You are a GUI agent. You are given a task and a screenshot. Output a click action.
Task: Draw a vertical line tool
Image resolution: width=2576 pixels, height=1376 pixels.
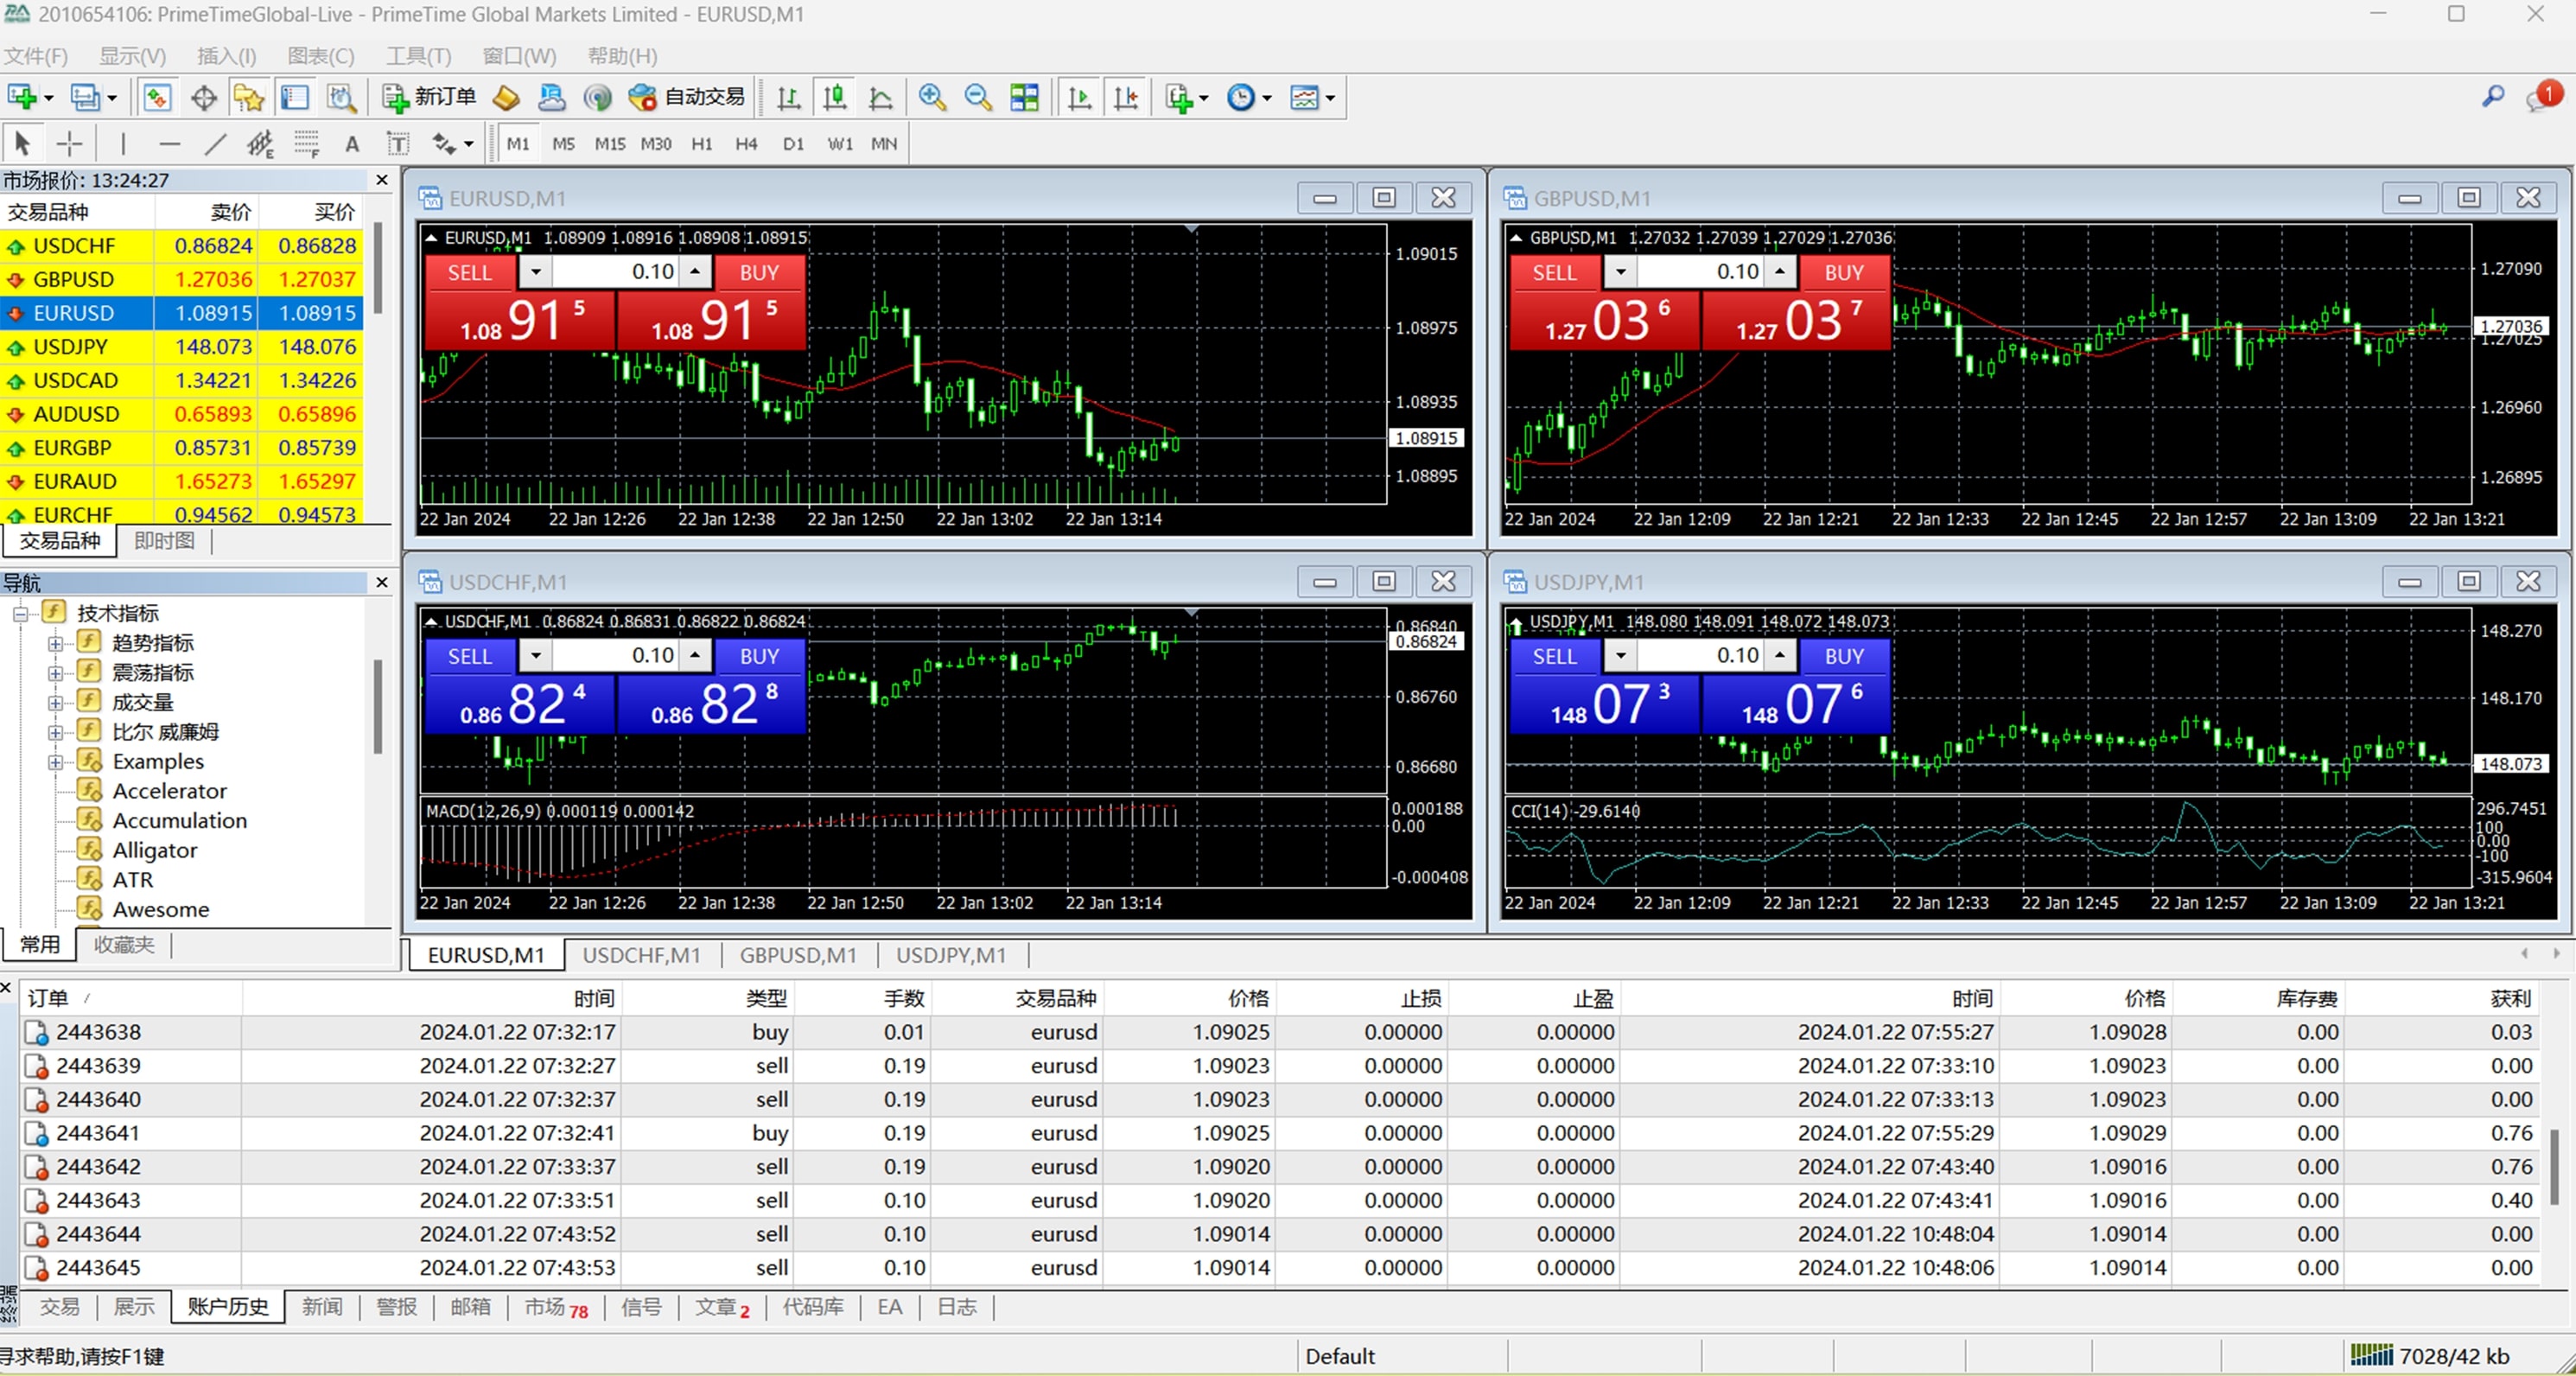[x=123, y=143]
